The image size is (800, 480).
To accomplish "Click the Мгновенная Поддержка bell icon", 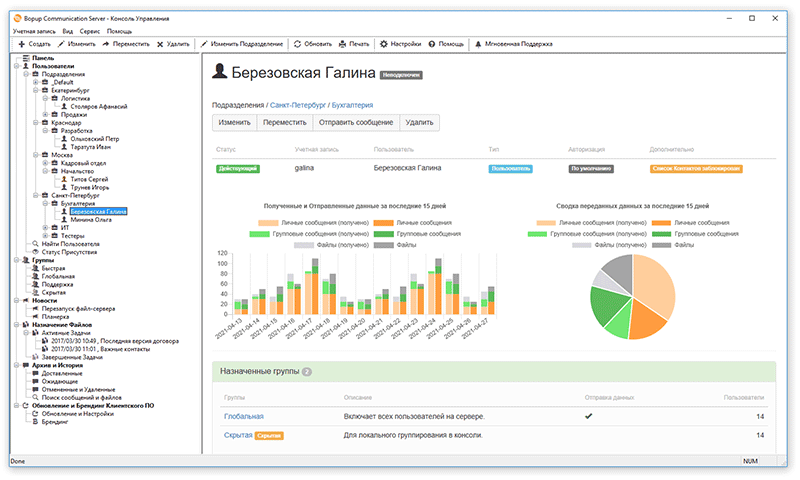I will point(478,44).
